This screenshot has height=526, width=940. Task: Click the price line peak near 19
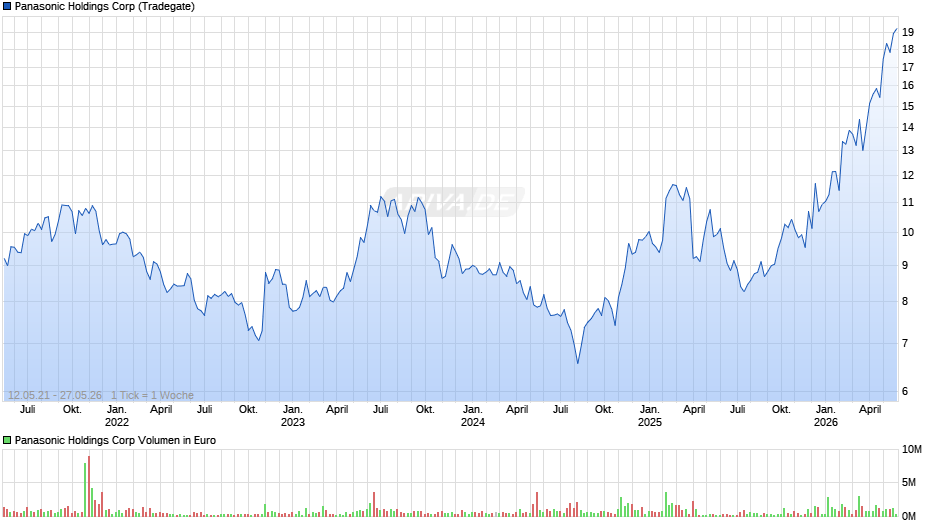896,29
